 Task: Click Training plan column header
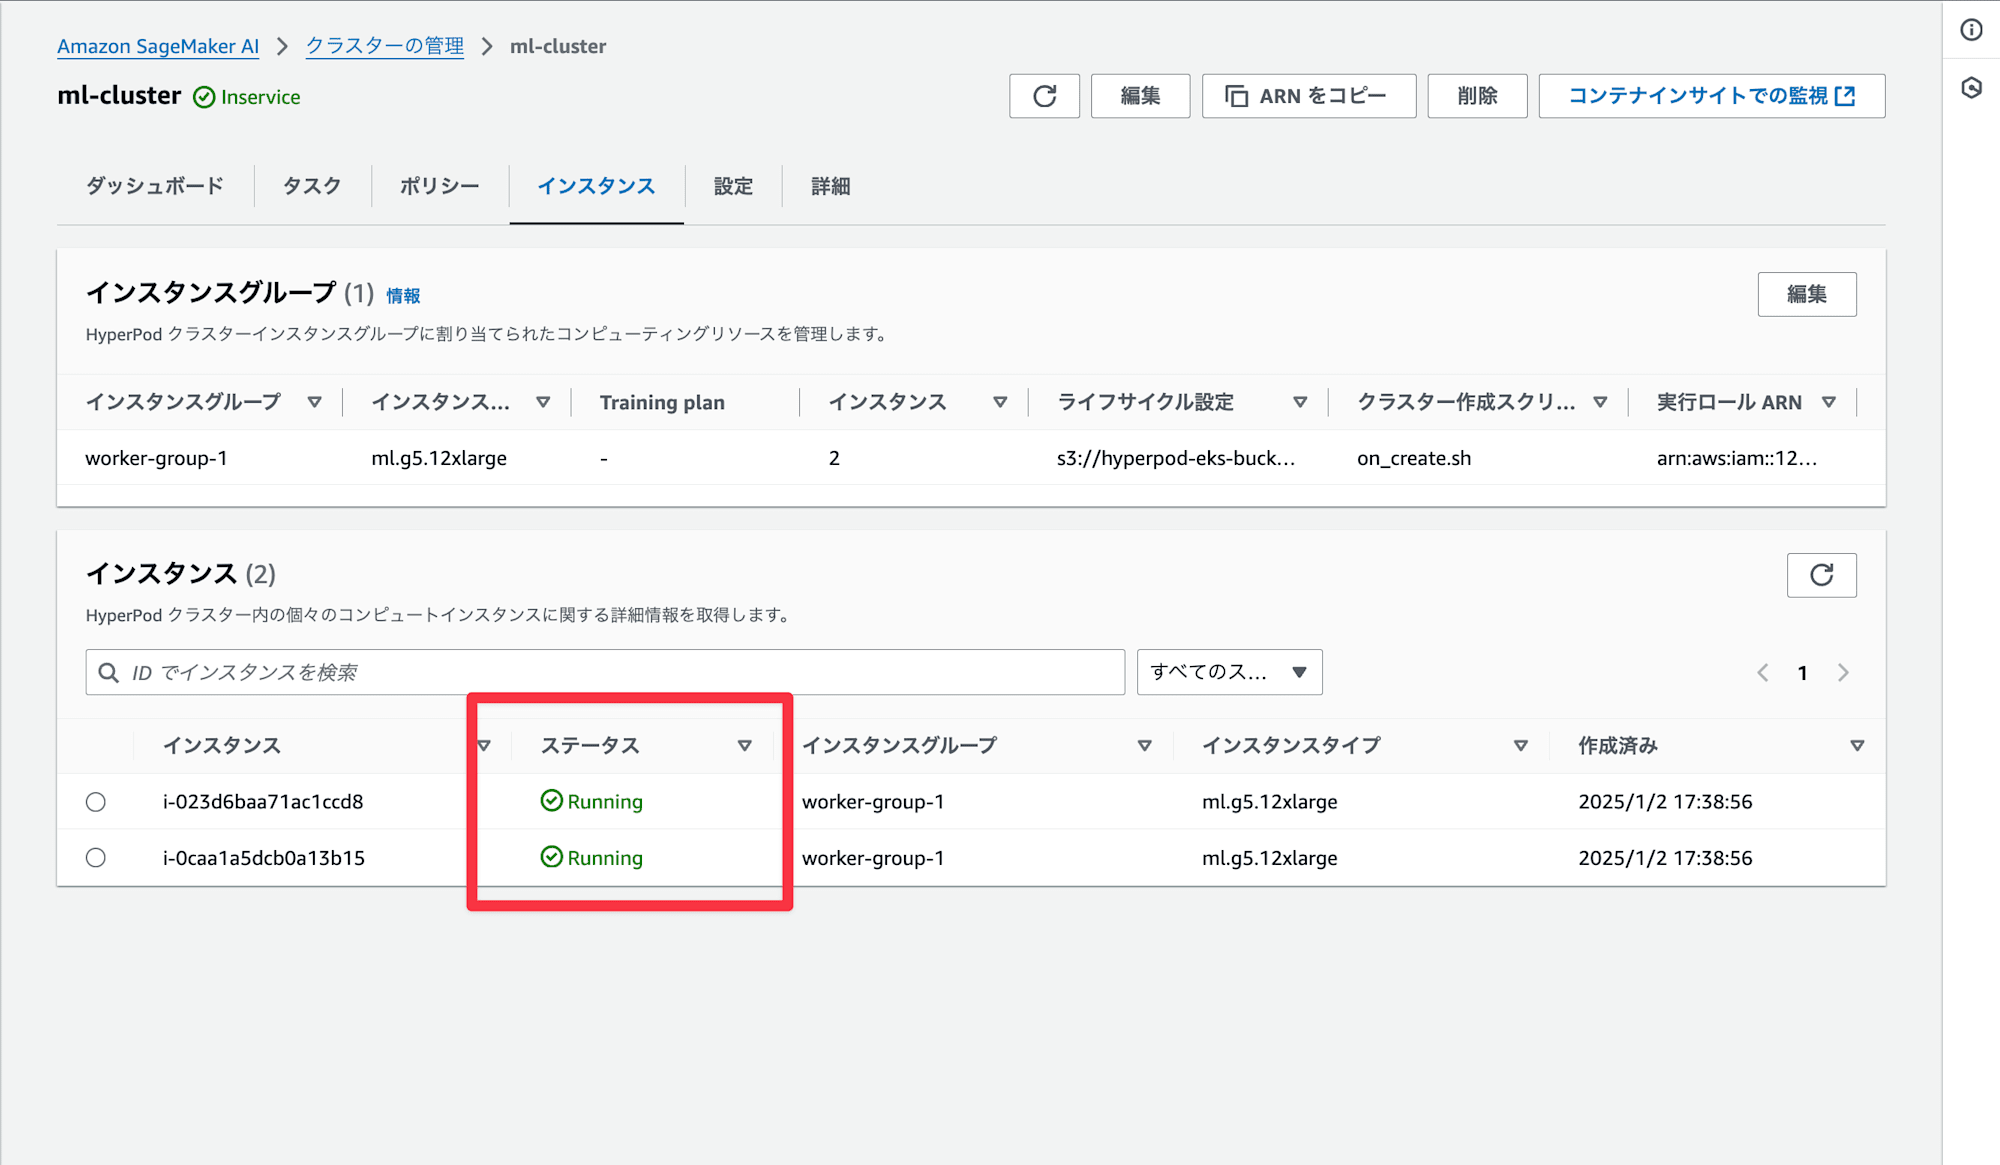pos(662,402)
